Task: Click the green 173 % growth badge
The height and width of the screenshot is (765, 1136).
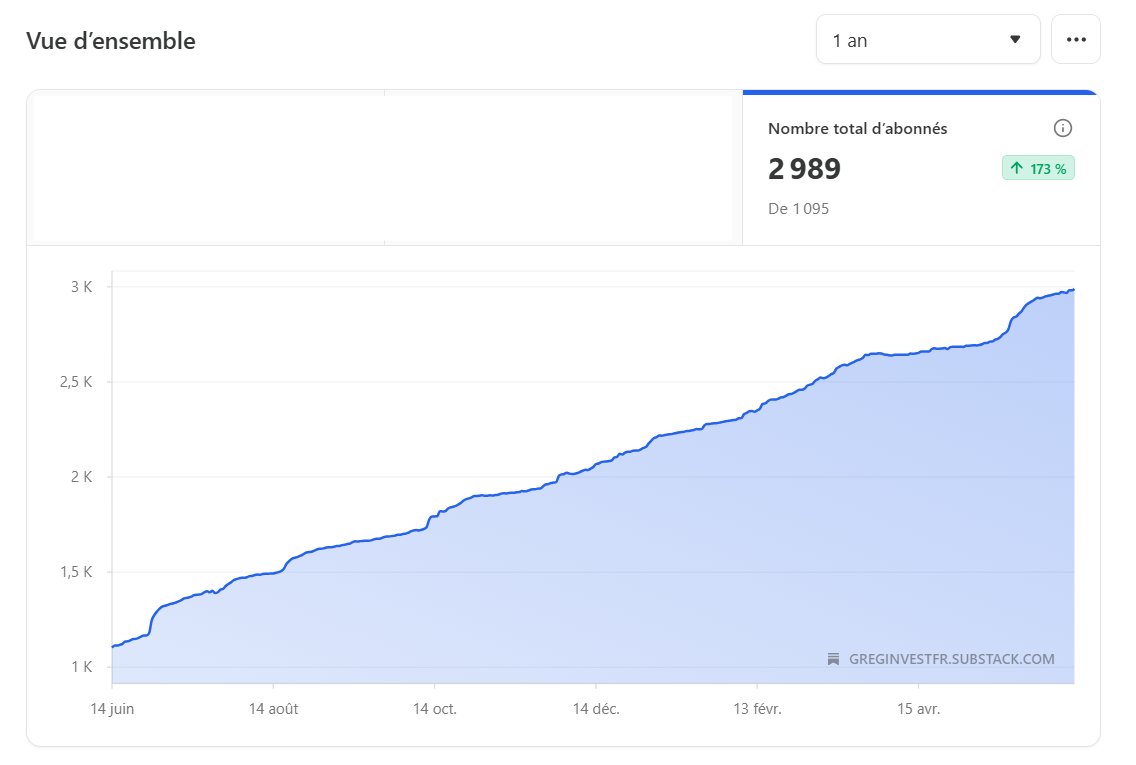Action: coord(1038,168)
